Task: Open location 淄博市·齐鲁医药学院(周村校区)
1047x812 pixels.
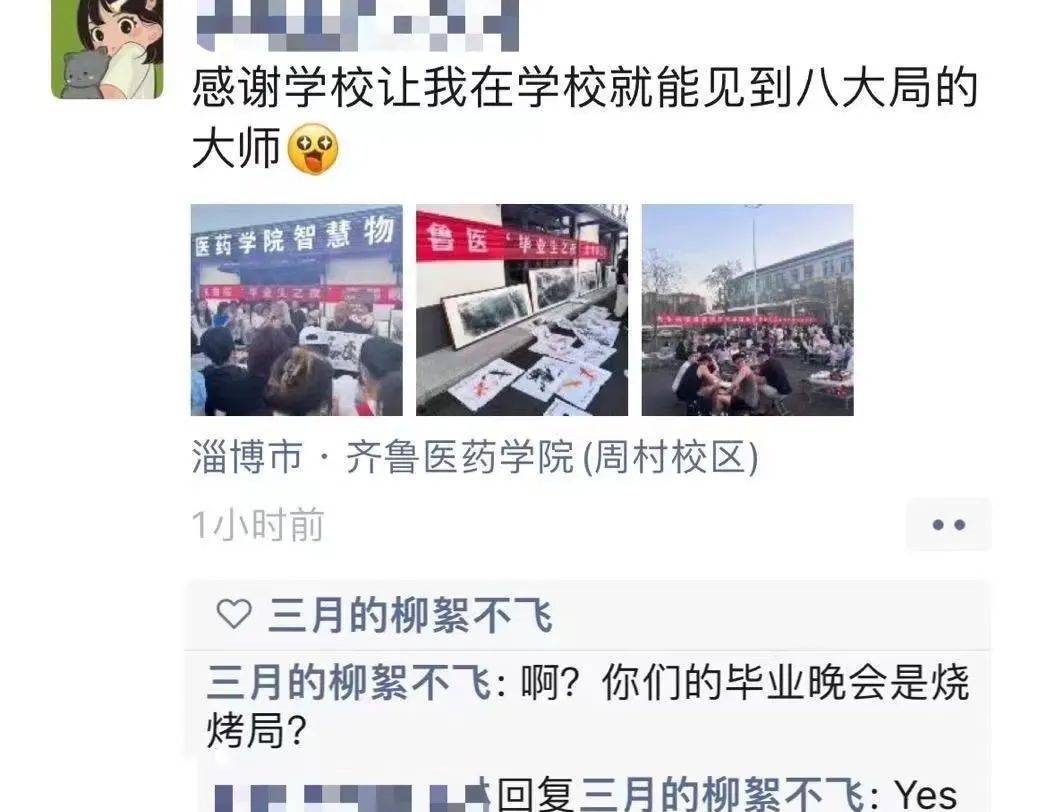Action: (475, 457)
